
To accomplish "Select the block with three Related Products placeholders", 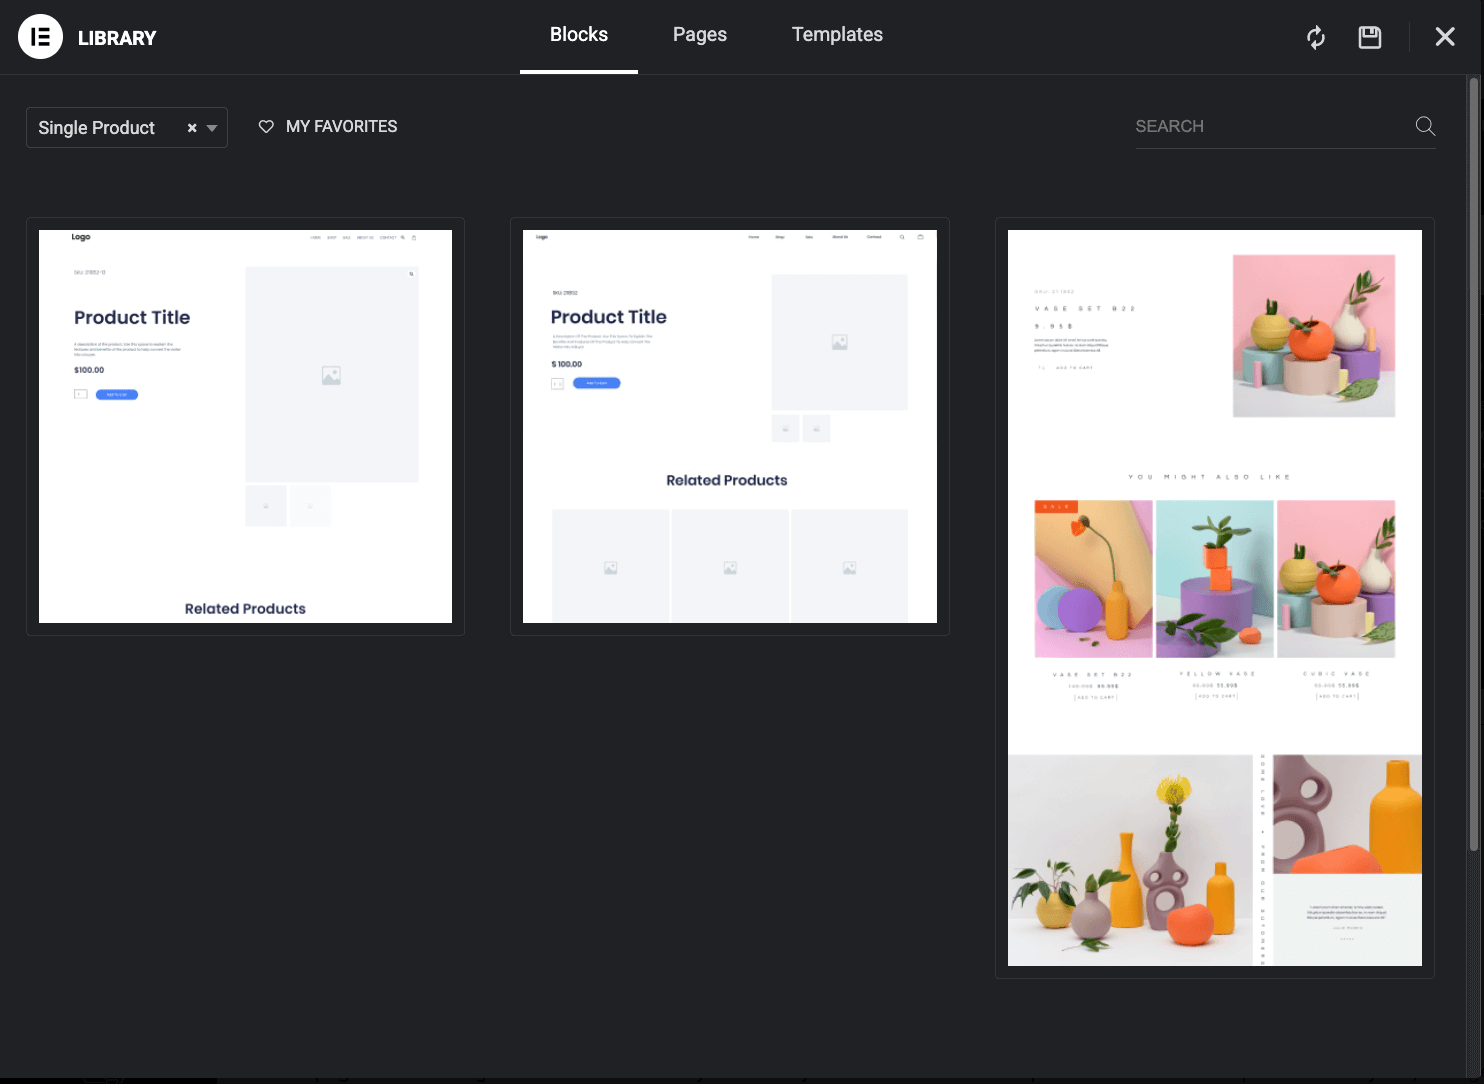I will point(729,425).
